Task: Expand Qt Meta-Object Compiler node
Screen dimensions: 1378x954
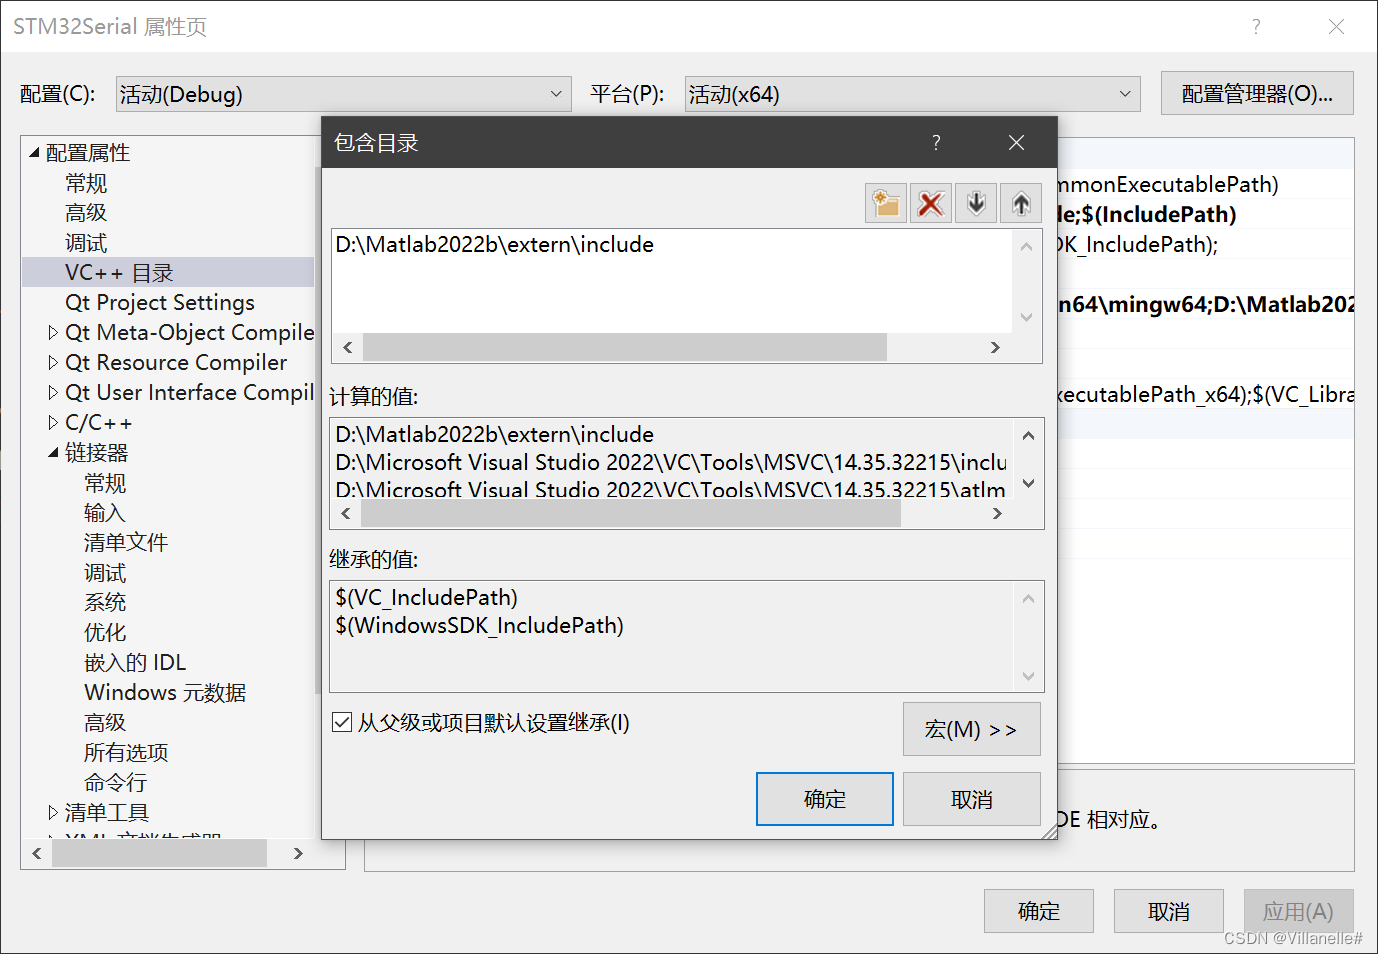Action: pyautogui.click(x=54, y=333)
